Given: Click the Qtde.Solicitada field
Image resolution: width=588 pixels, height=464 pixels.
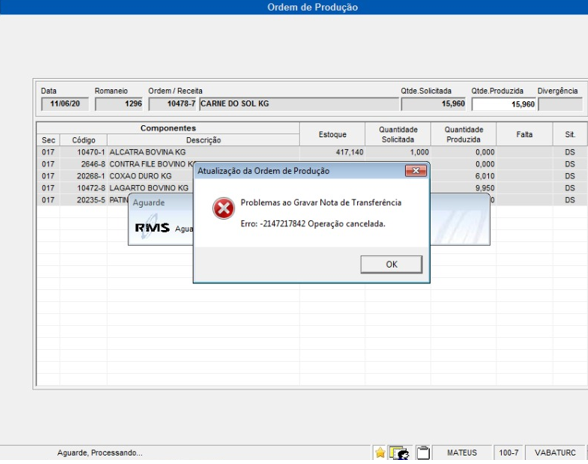Looking at the screenshot, I should (433, 104).
